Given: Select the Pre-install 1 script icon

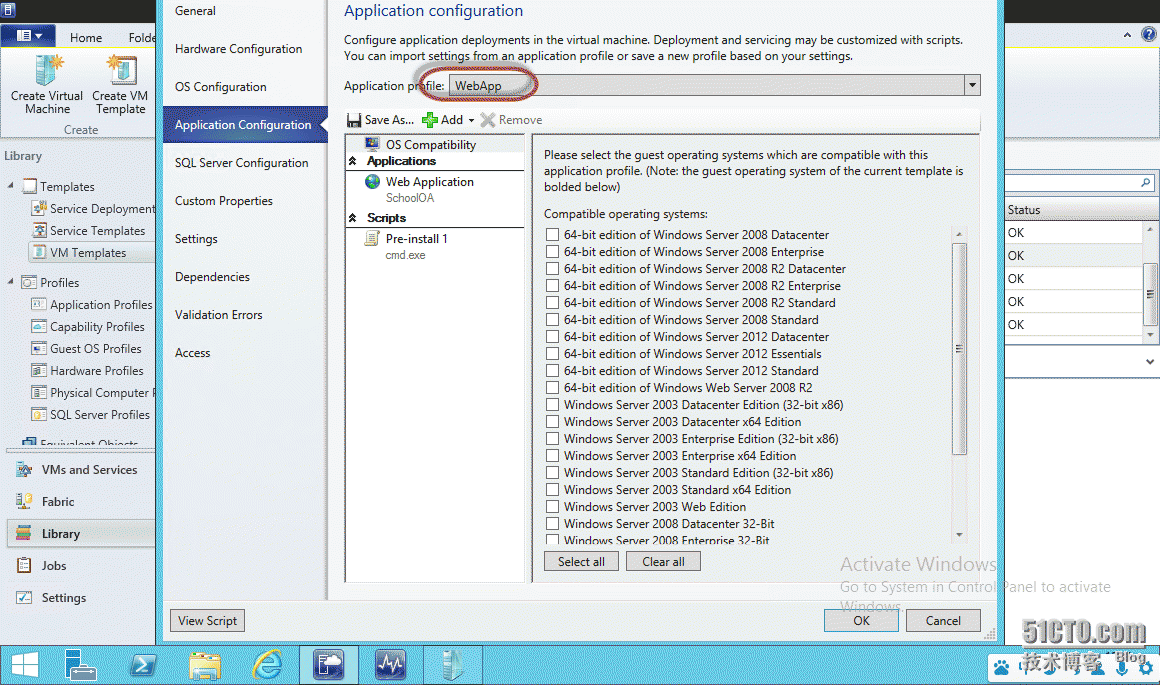Looking at the screenshot, I should tap(372, 238).
